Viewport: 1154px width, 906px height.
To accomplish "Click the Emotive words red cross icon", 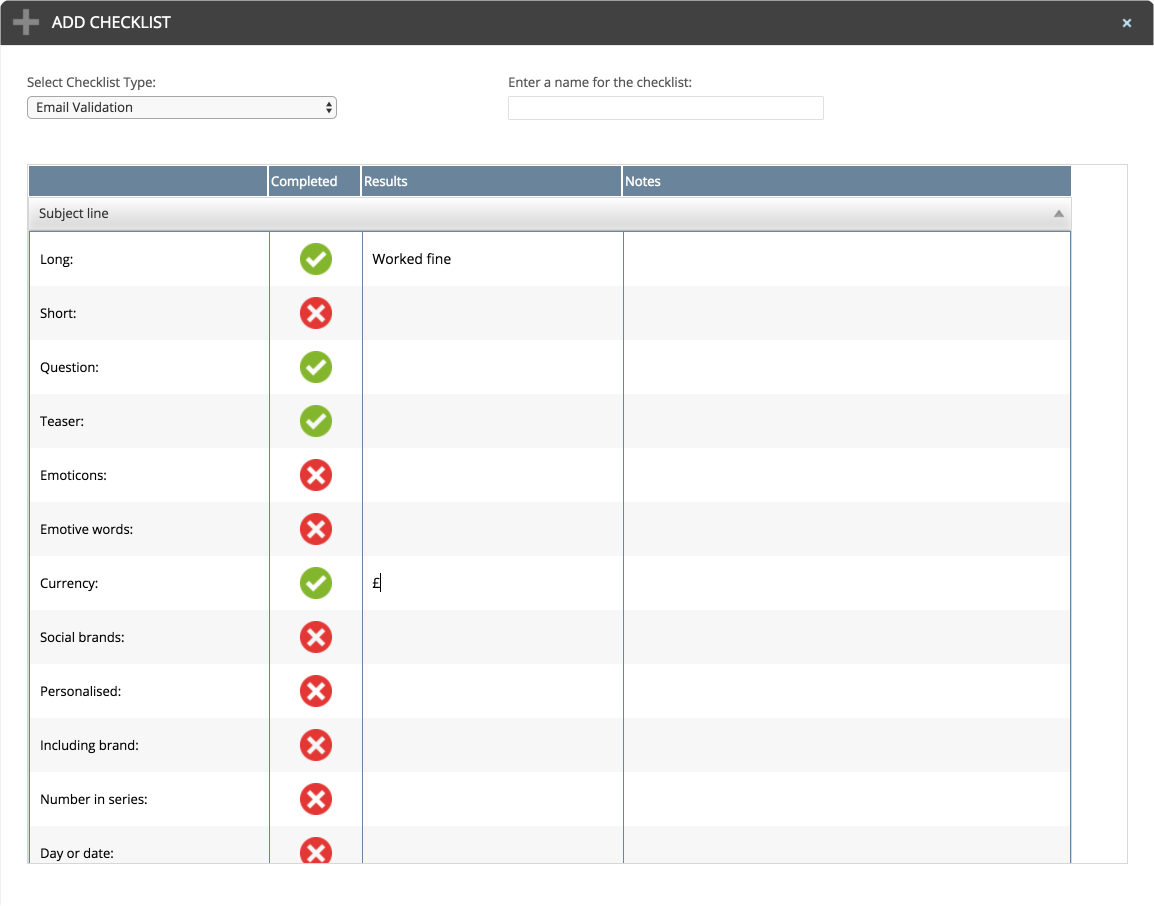I will click(316, 530).
